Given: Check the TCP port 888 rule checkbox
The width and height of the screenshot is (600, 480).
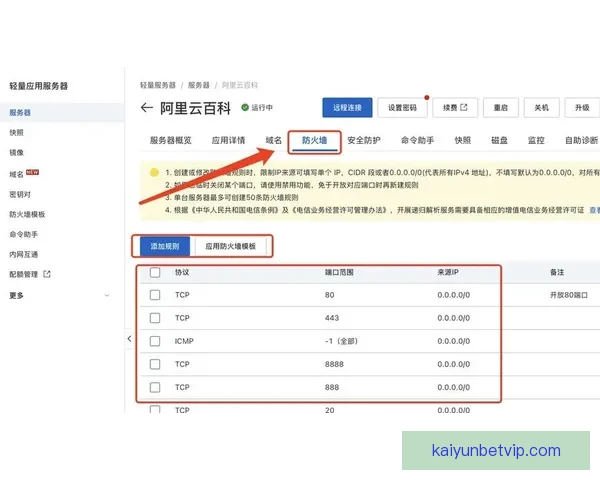Looking at the screenshot, I should [x=155, y=387].
